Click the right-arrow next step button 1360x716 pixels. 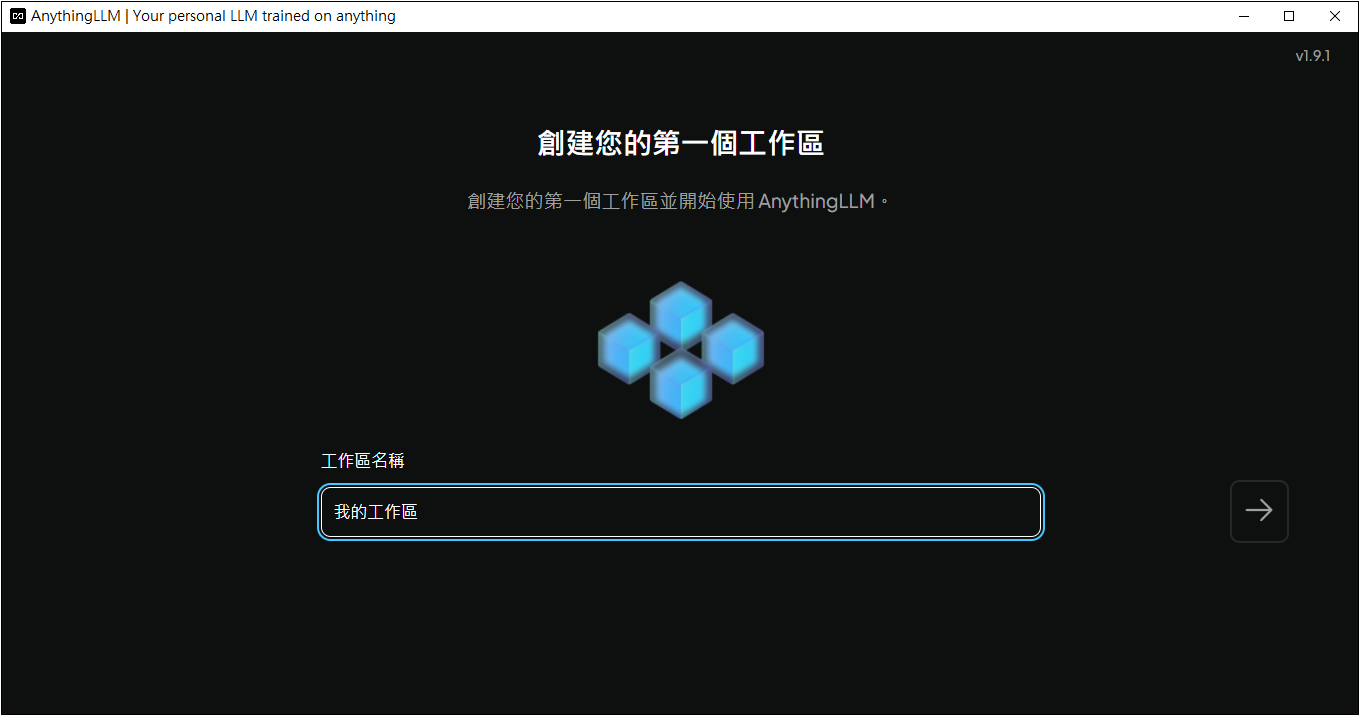pos(1258,511)
